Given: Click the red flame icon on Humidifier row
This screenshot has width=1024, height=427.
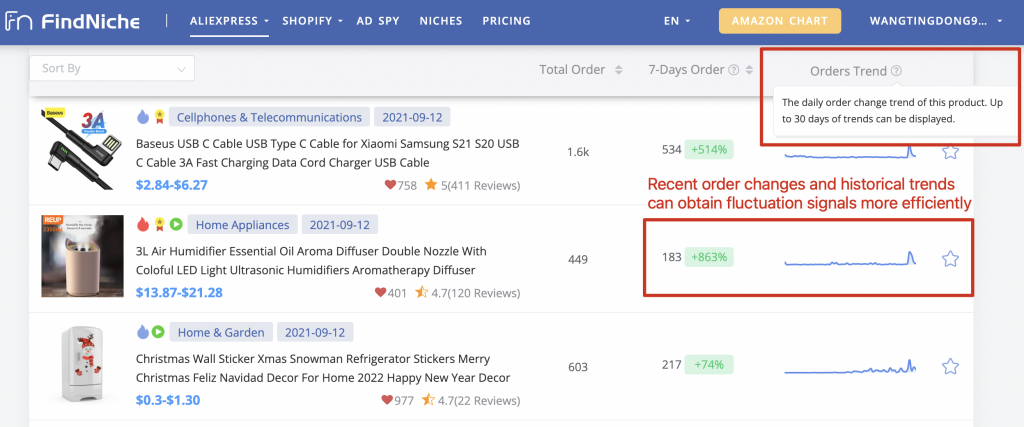Looking at the screenshot, I should pos(143,225).
